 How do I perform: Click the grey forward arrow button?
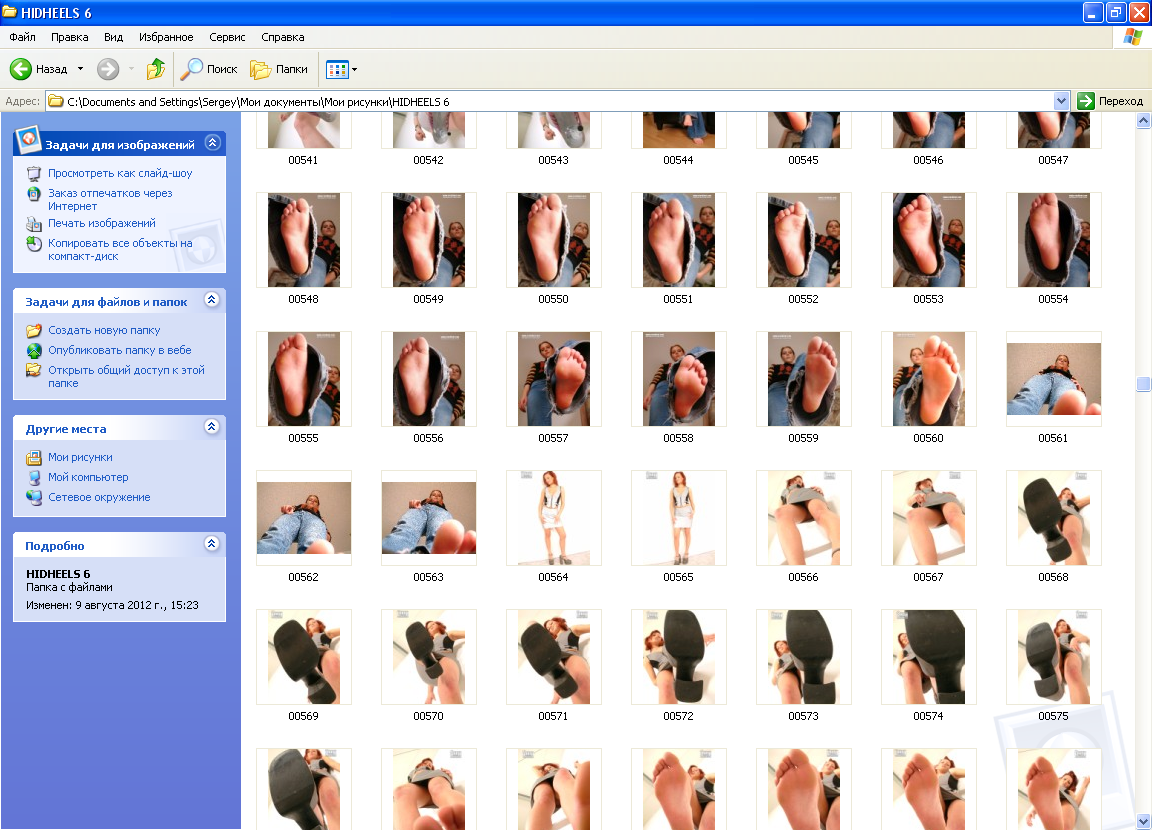pos(108,69)
